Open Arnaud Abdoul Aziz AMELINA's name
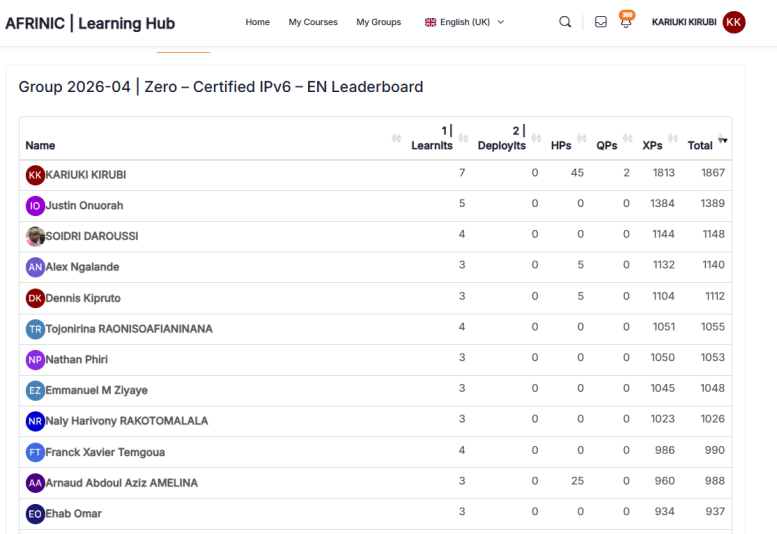The height and width of the screenshot is (534, 777). point(121,483)
